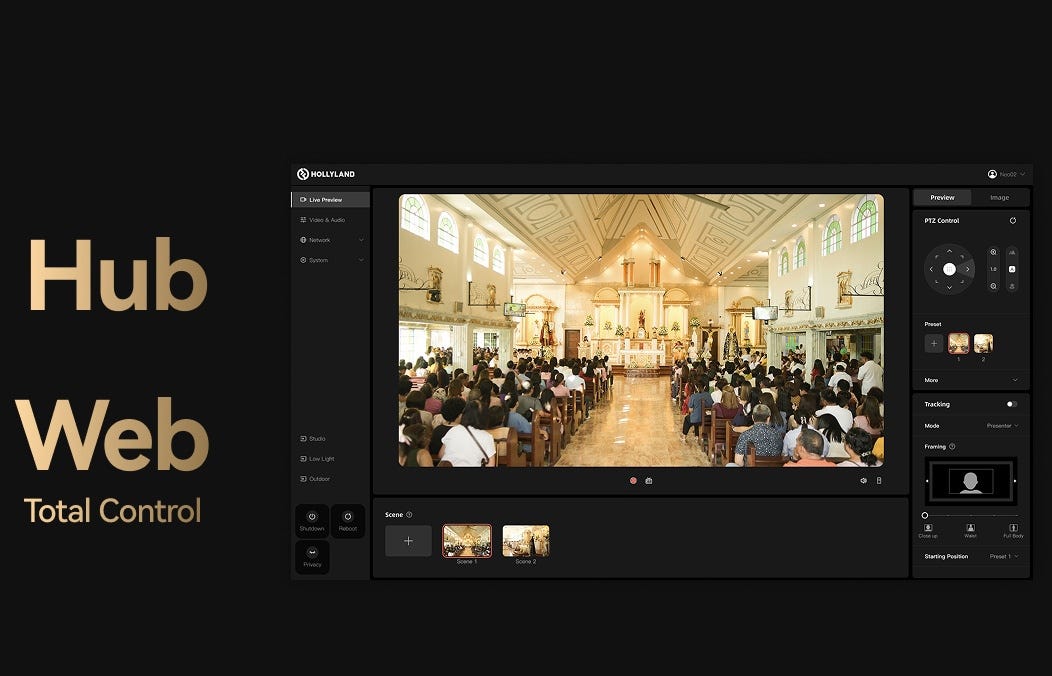Select Live Preview in the sidebar
1052x676 pixels.
tap(330, 200)
